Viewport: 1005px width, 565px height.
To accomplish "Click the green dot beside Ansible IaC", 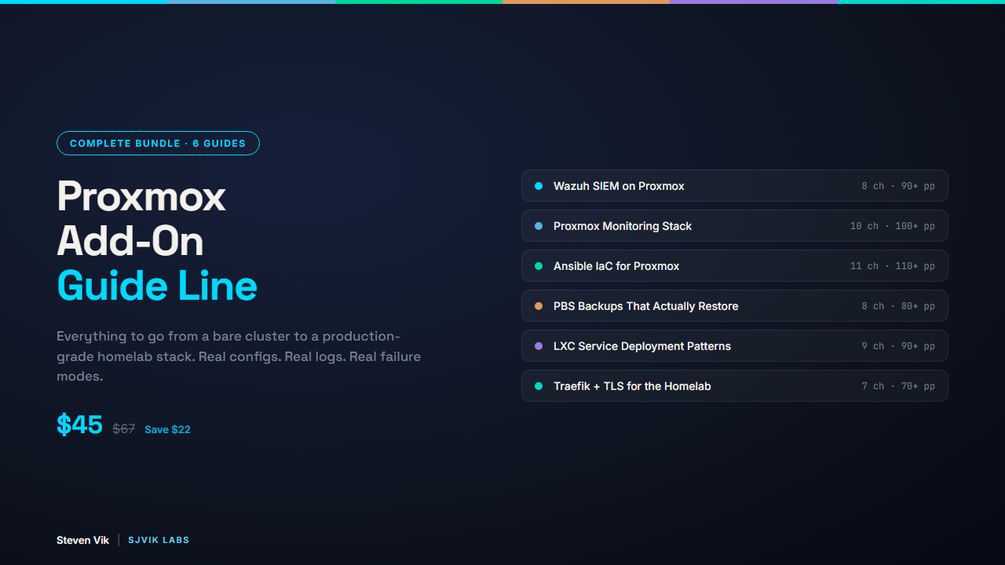I will tap(538, 266).
